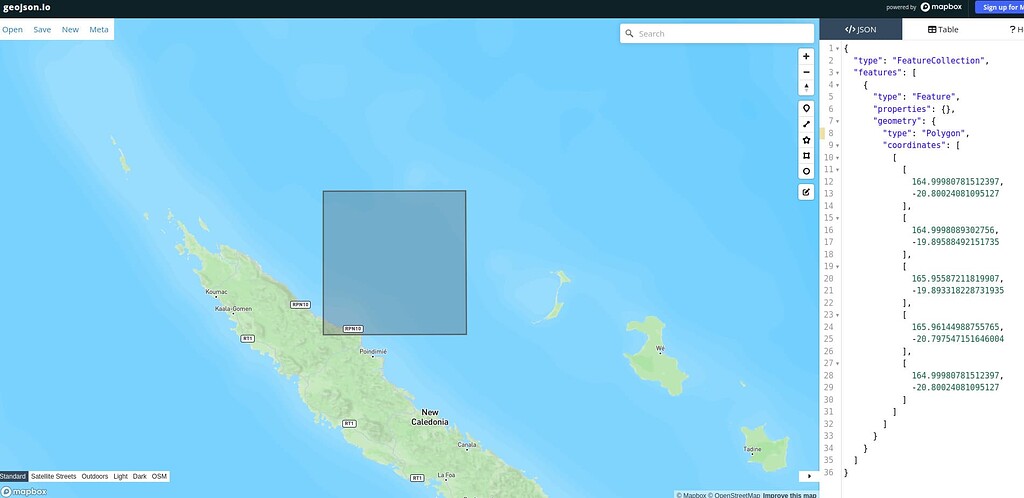This screenshot has height=498, width=1024.
Task: Select the draw circle tool
Action: (806, 171)
